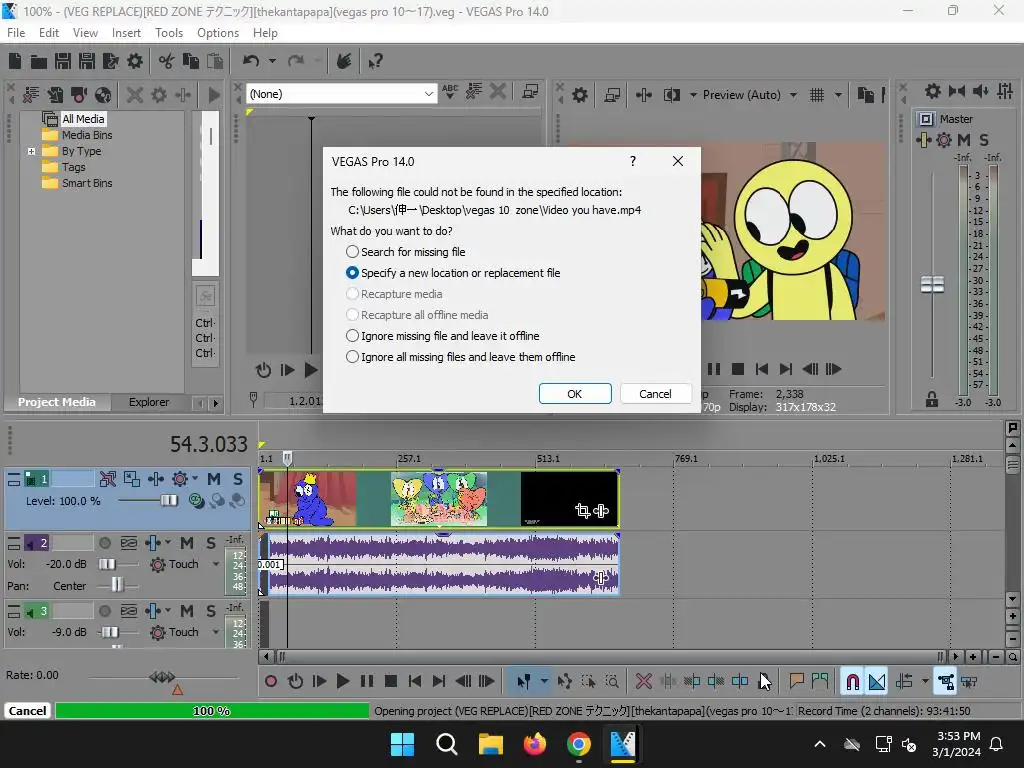The height and width of the screenshot is (768, 1024).
Task: Open the File menu
Action: [16, 33]
